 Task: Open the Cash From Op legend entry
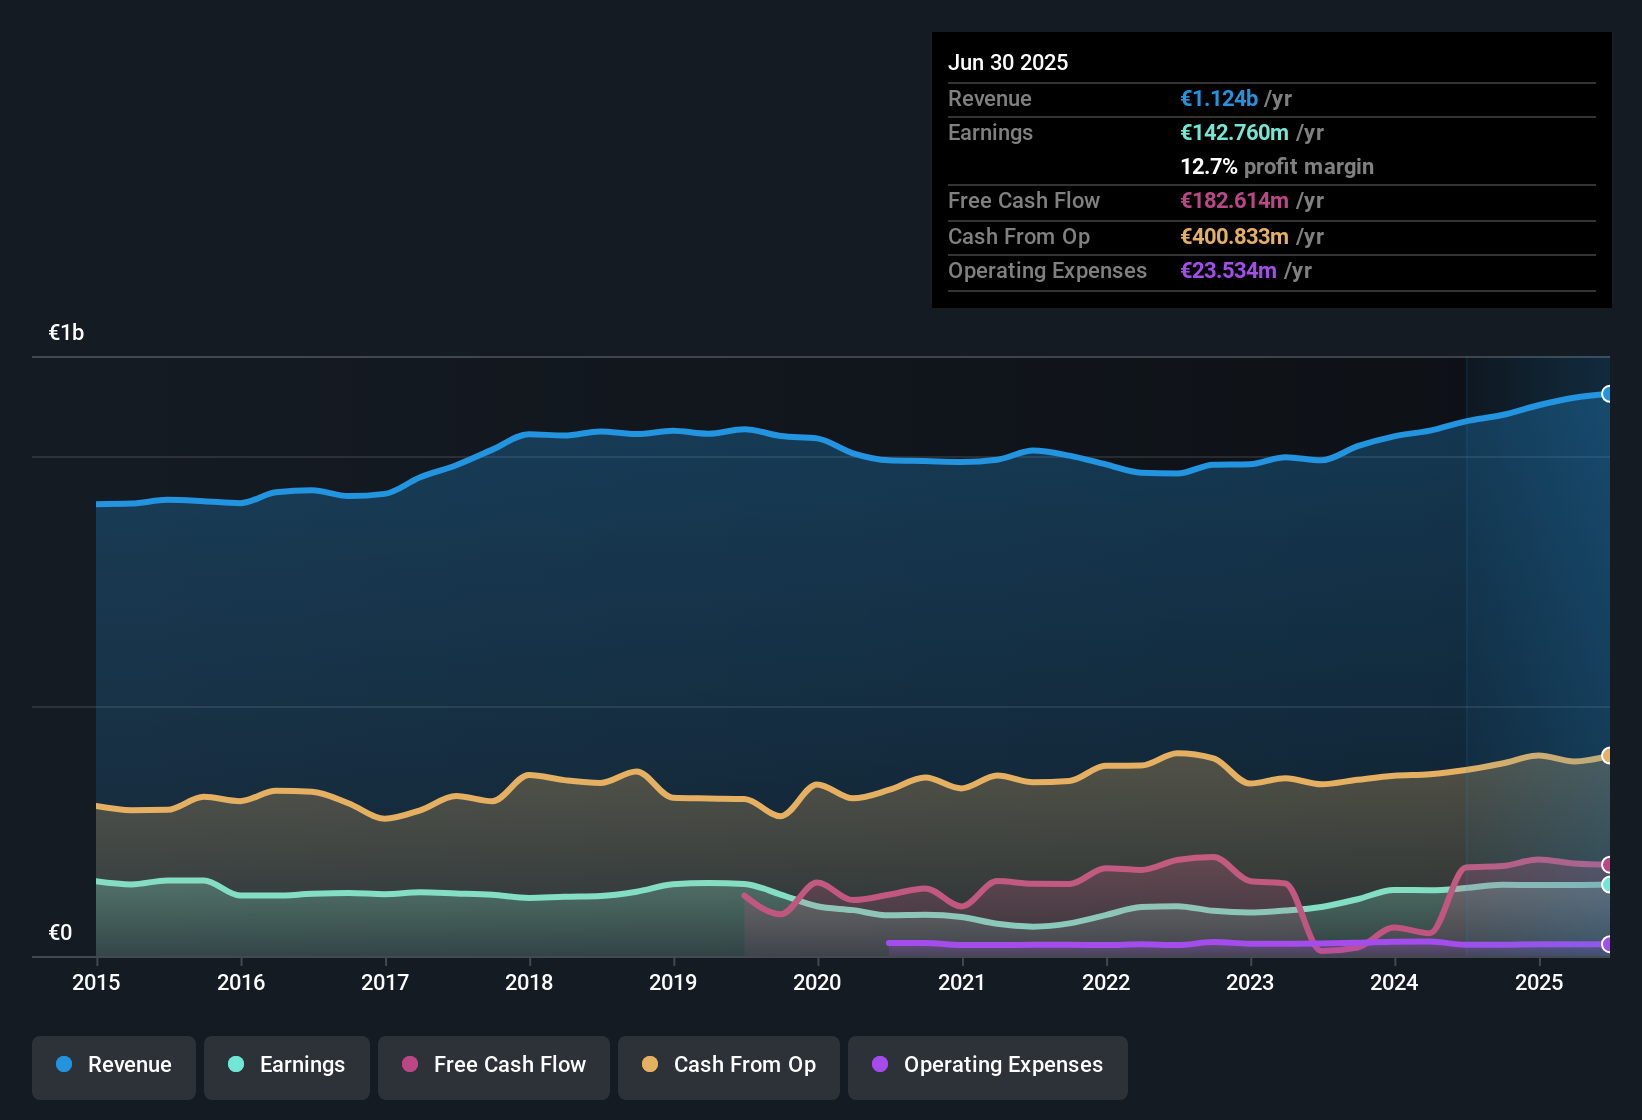pos(728,1065)
